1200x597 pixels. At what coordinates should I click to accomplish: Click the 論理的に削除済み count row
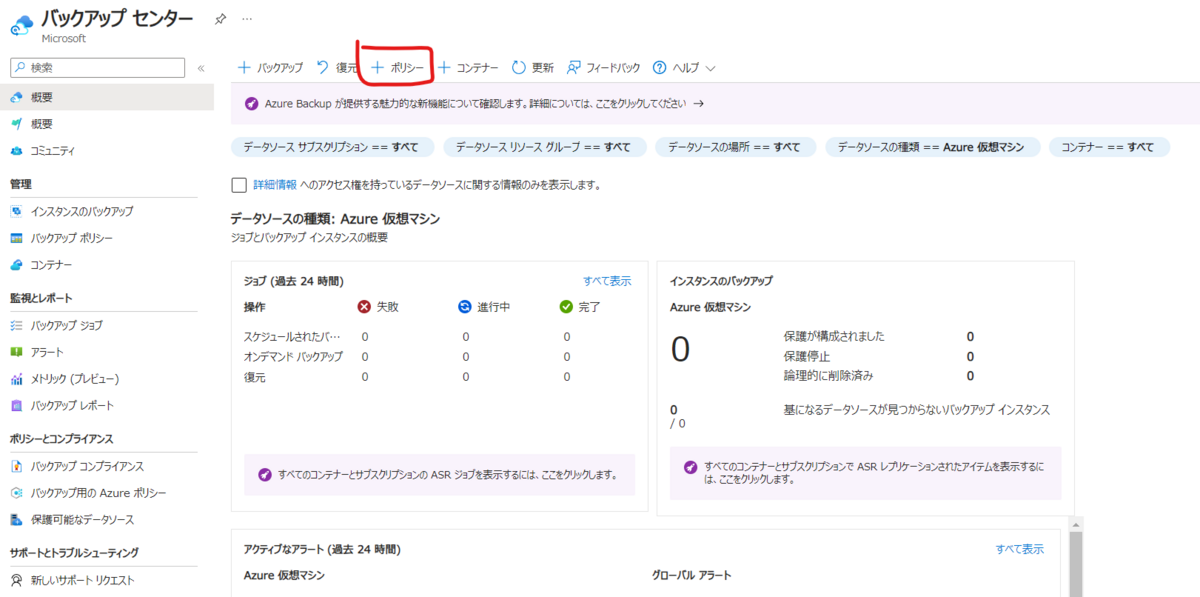point(879,376)
